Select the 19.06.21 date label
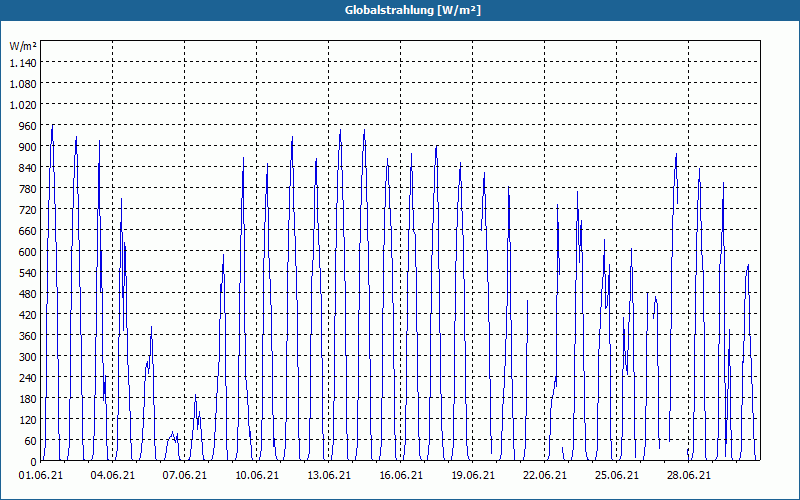The image size is (800, 500). [472, 475]
